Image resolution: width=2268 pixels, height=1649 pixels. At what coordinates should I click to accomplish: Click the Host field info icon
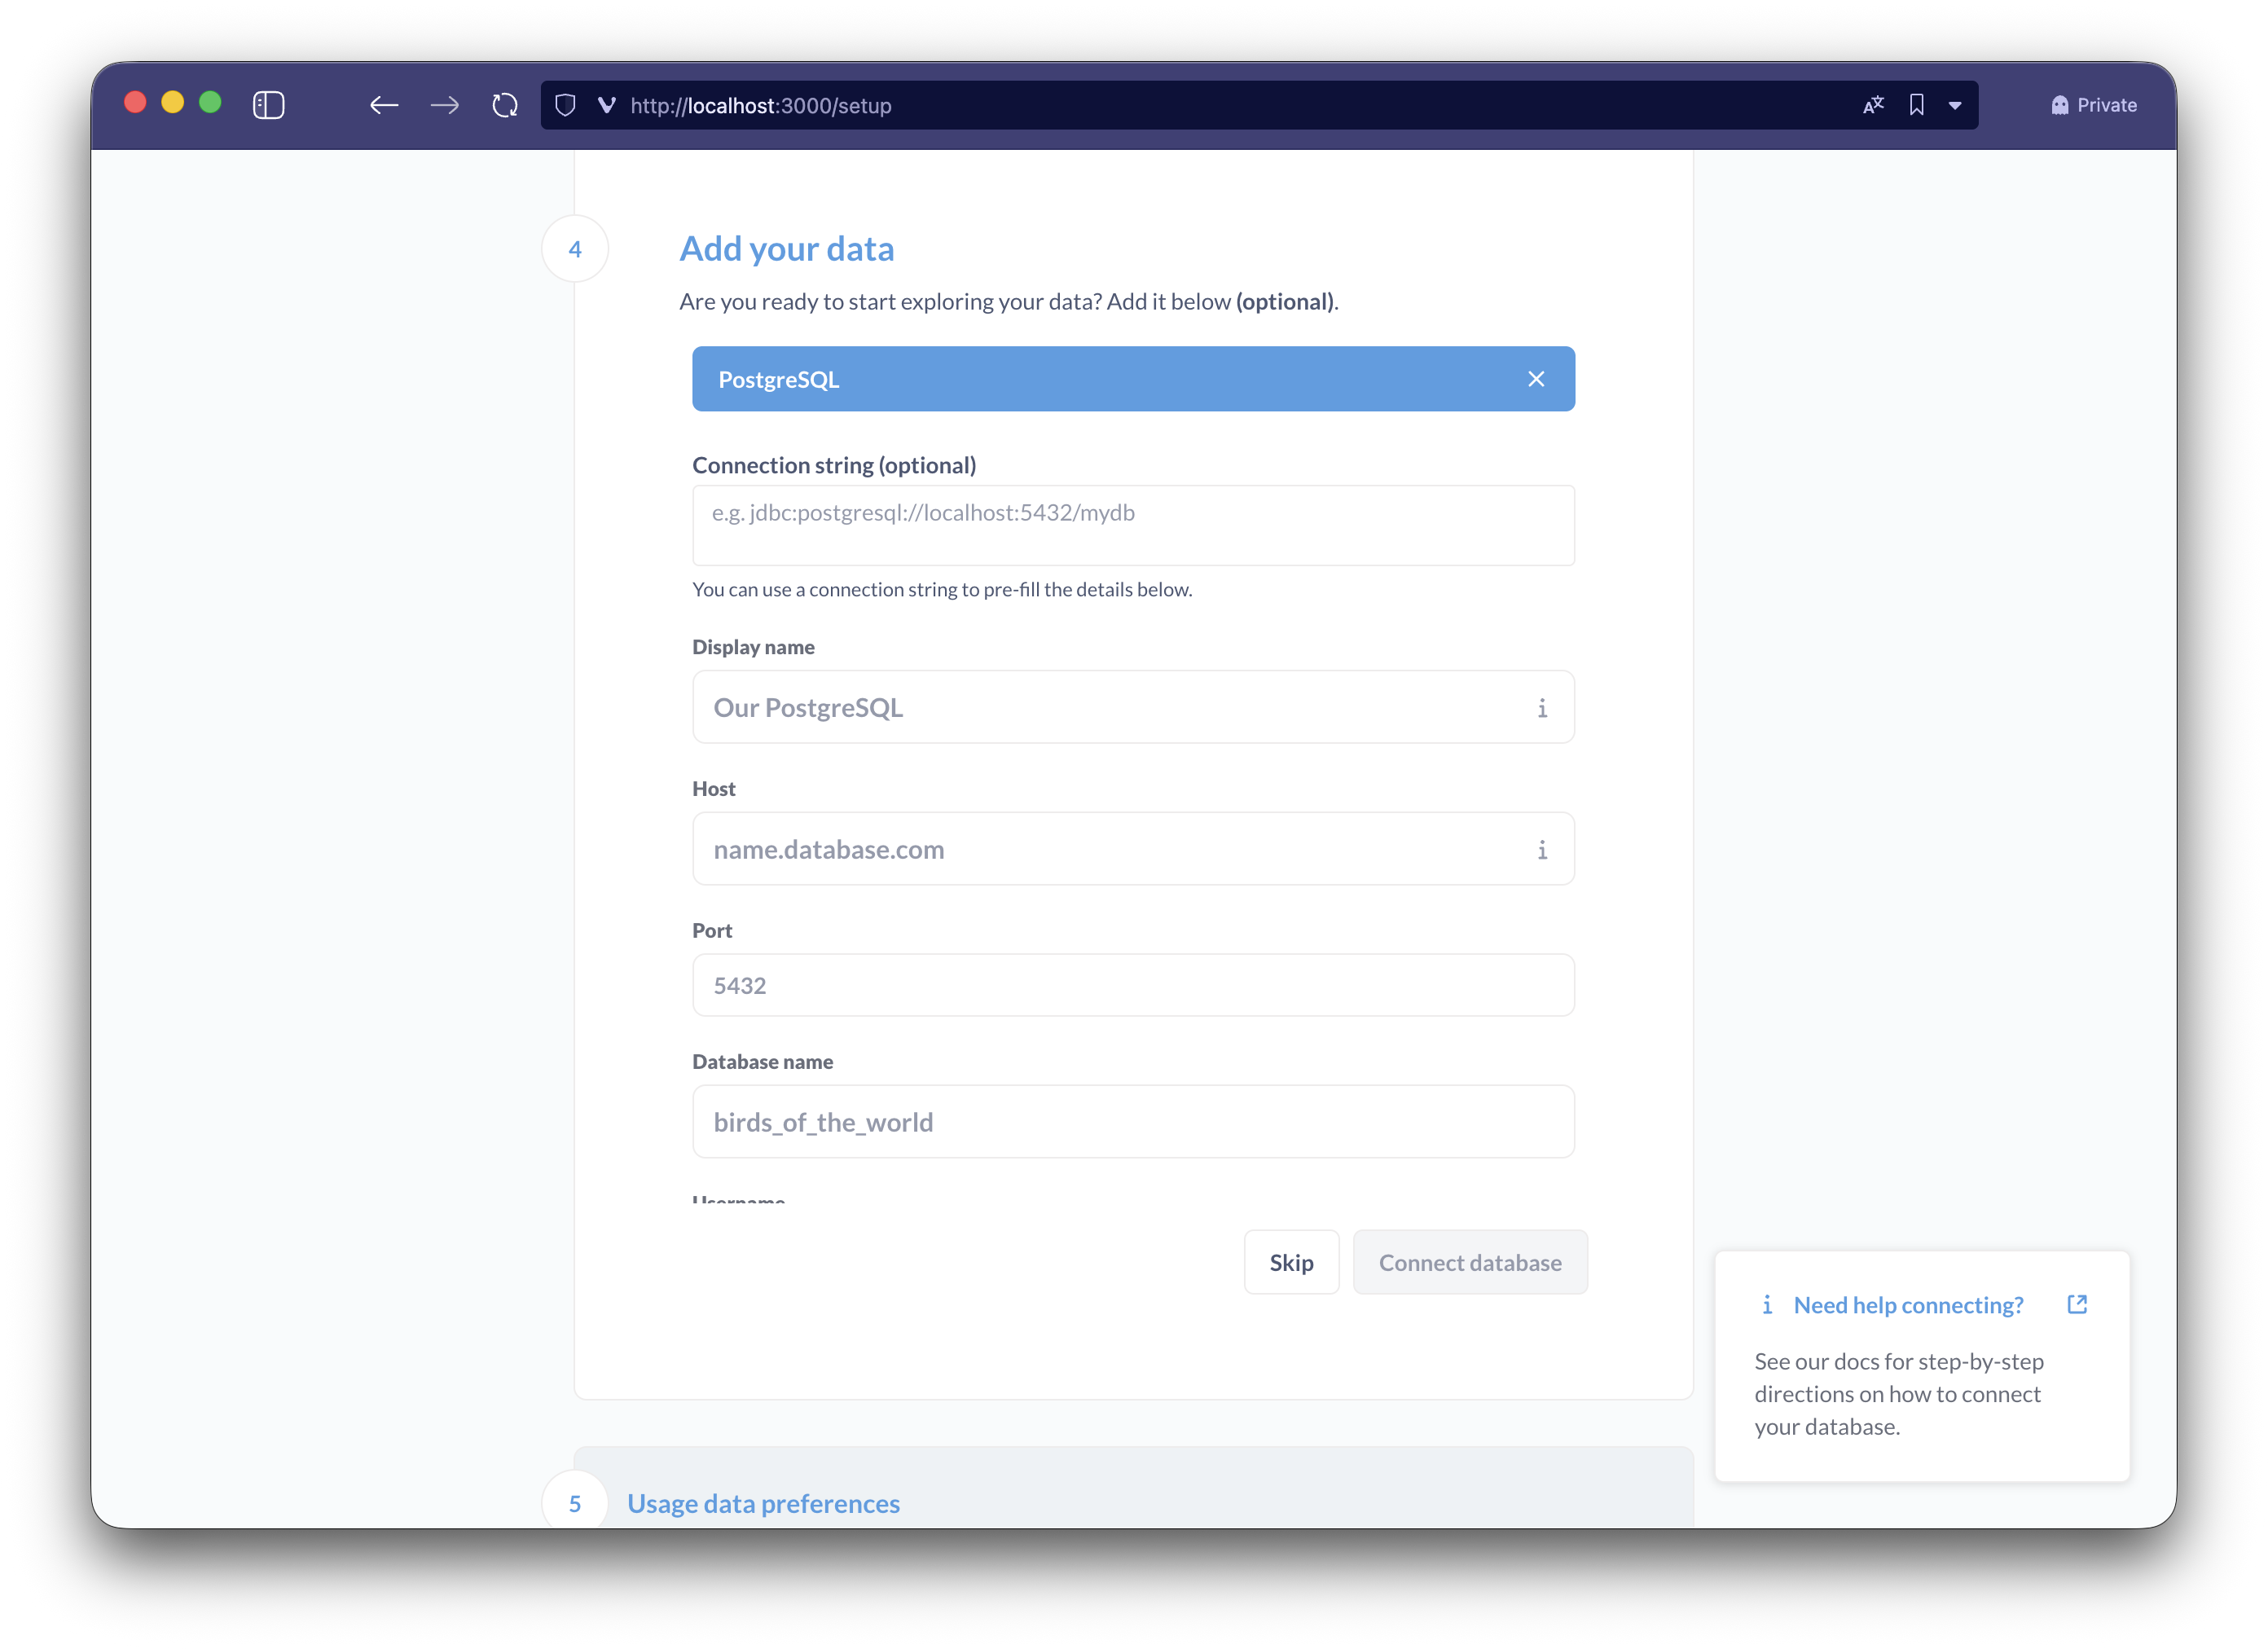click(x=1542, y=850)
